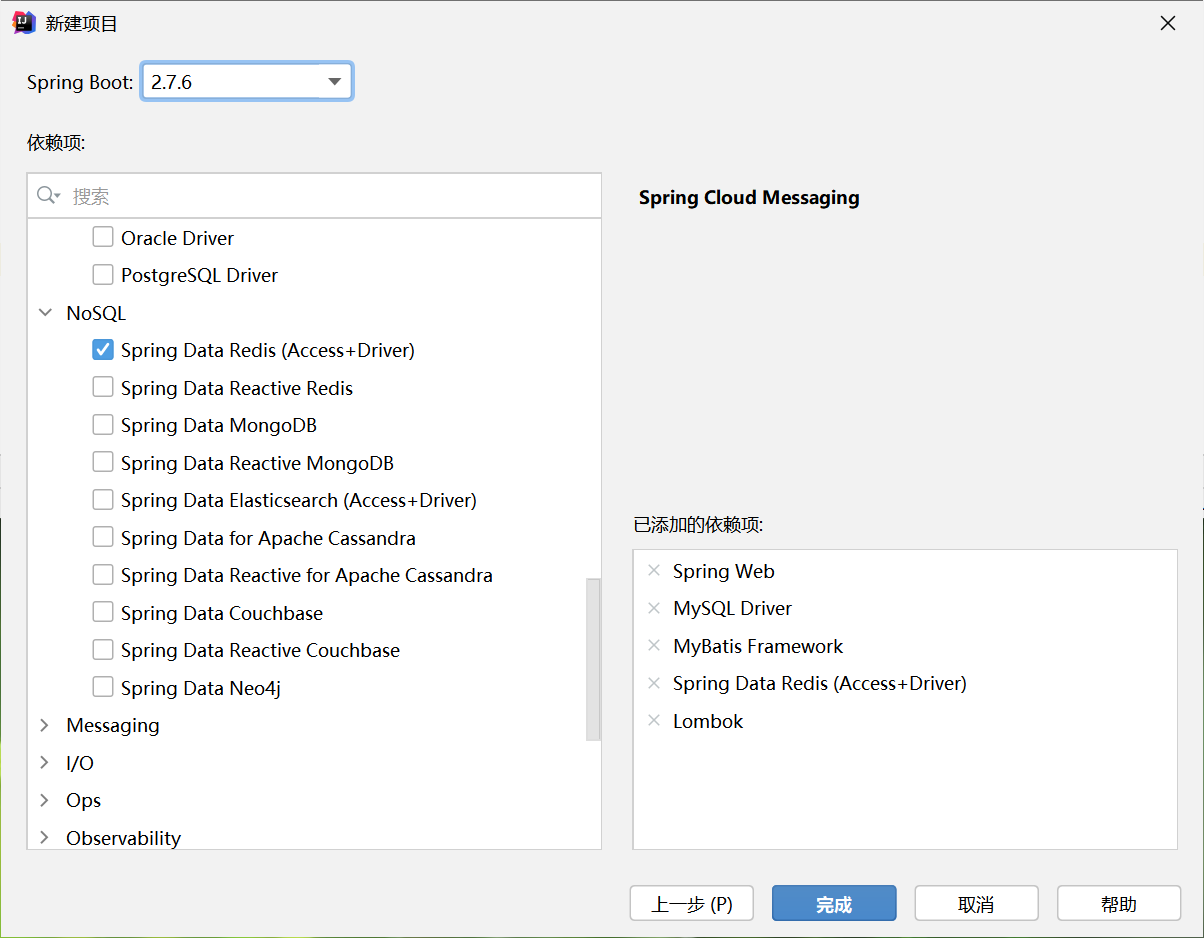Select Spring Data for Apache Cassandra checkbox
1204x938 pixels.
click(x=103, y=538)
